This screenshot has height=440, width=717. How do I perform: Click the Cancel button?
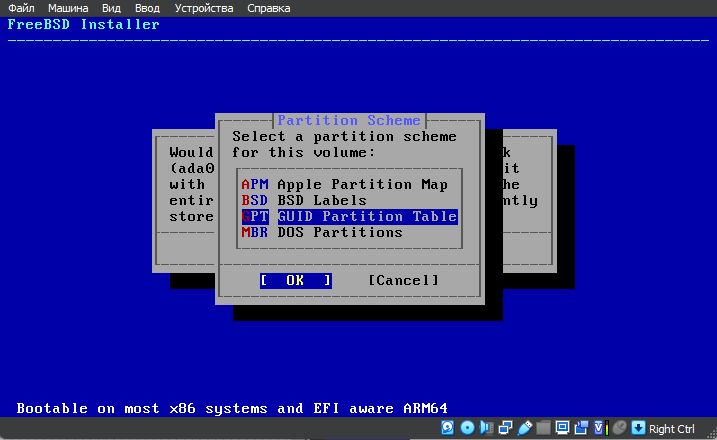tap(403, 280)
